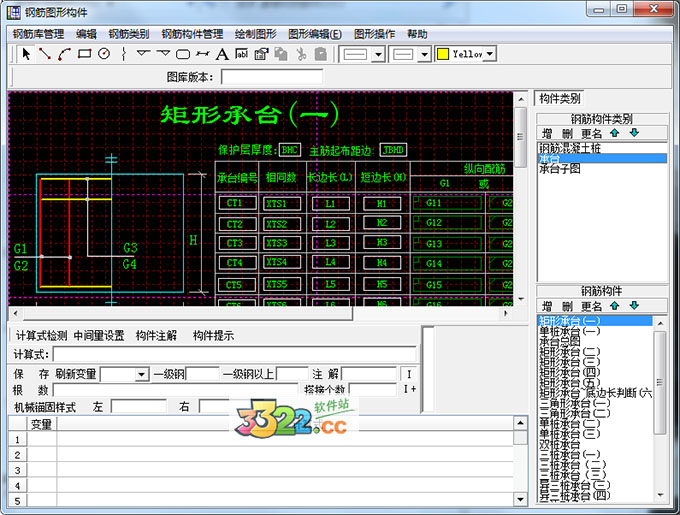Pick the rectangle drawing tool
The width and height of the screenshot is (680, 515).
(x=84, y=54)
